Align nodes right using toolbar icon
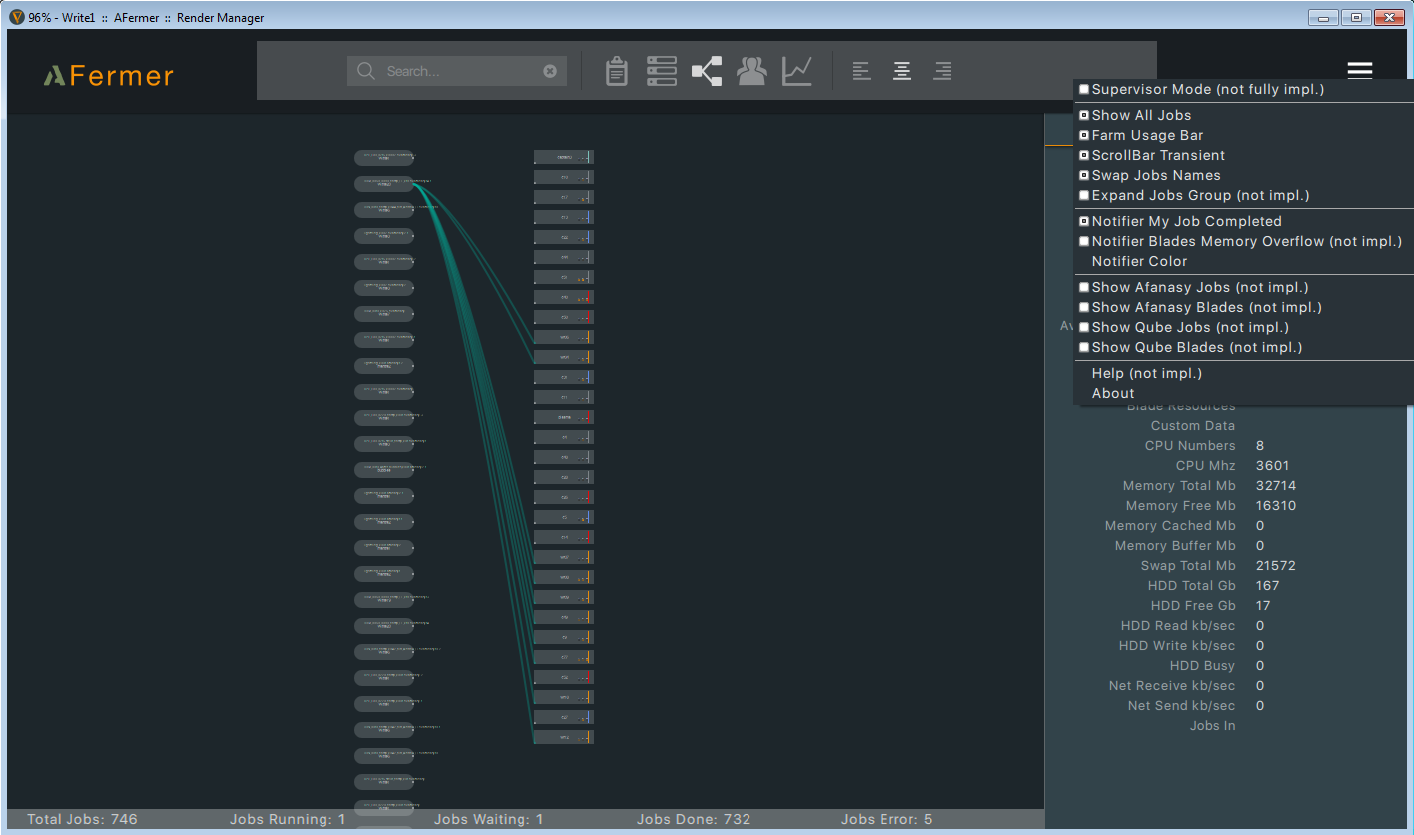The width and height of the screenshot is (1414, 835). (x=942, y=71)
